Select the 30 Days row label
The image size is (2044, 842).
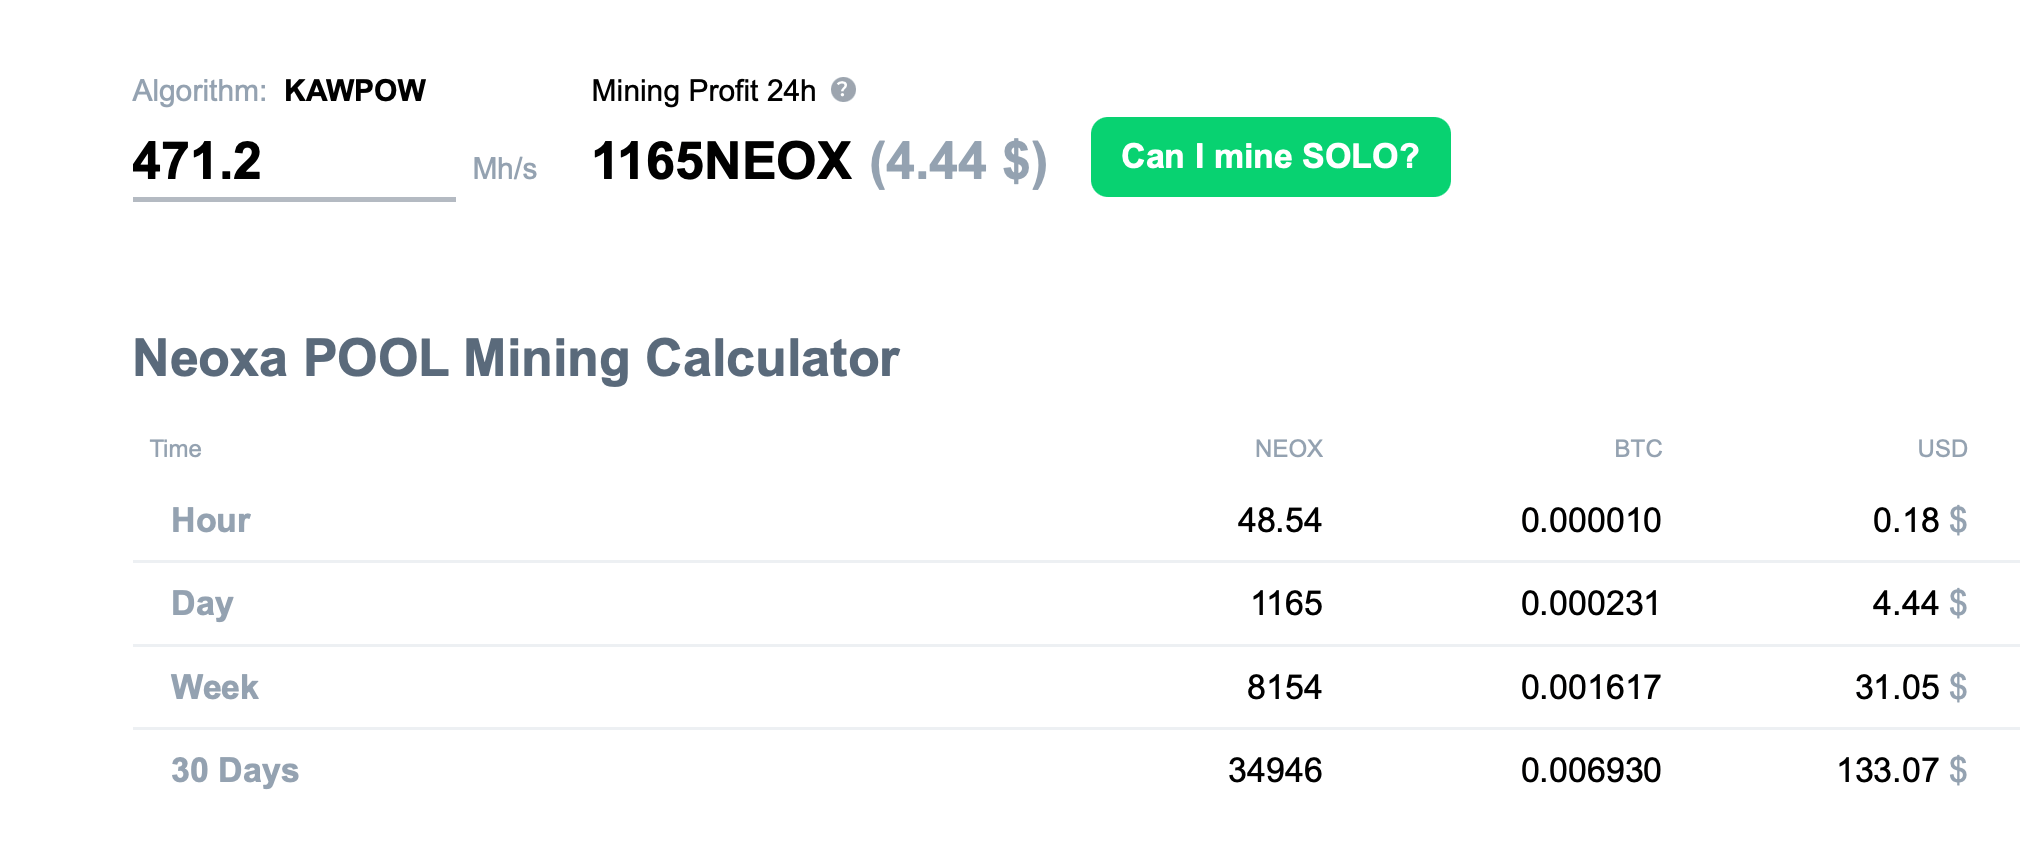(235, 771)
